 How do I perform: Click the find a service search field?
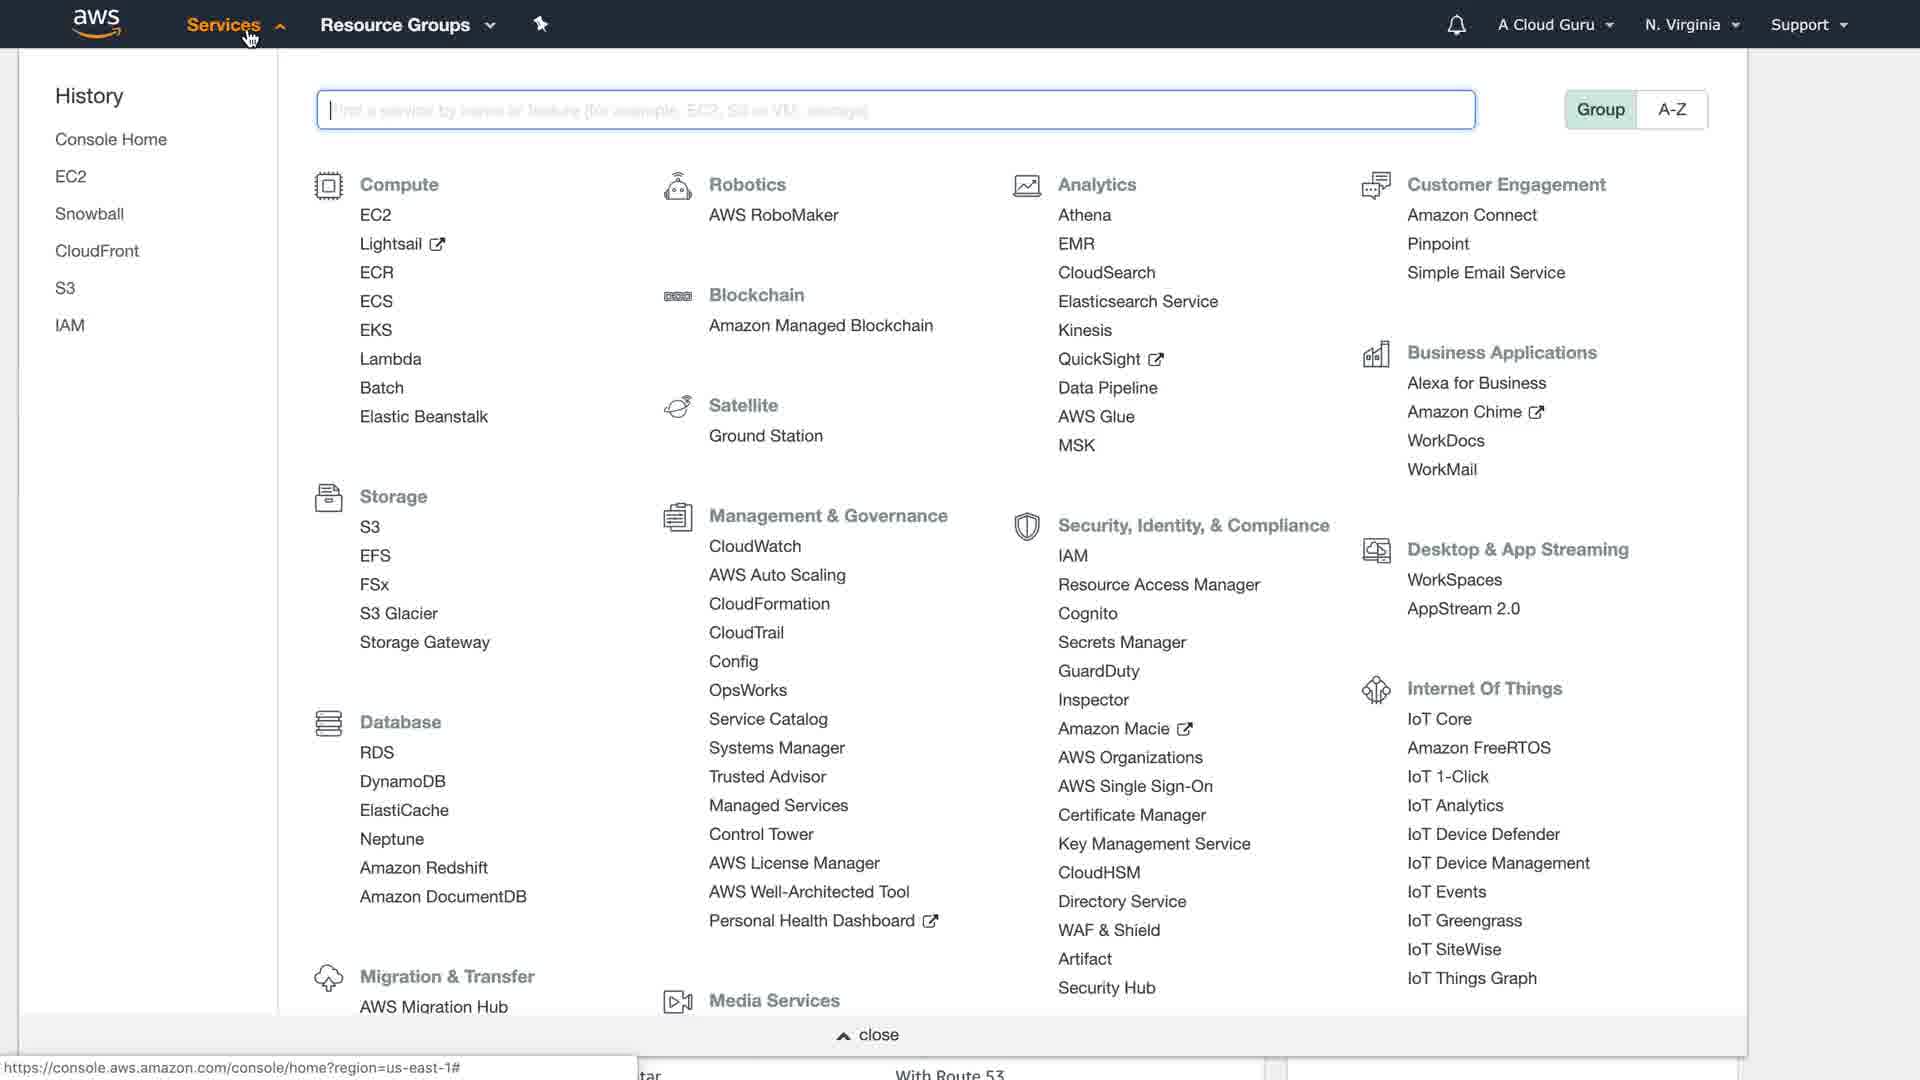pyautogui.click(x=895, y=110)
